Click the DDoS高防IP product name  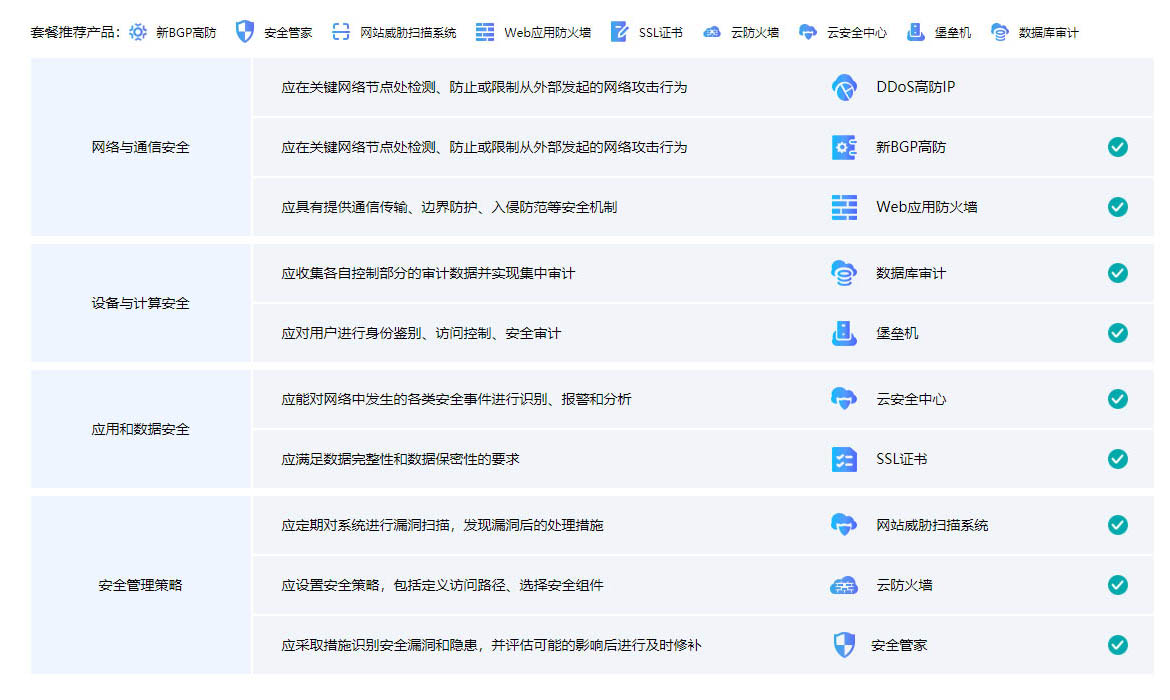pyautogui.click(x=916, y=87)
